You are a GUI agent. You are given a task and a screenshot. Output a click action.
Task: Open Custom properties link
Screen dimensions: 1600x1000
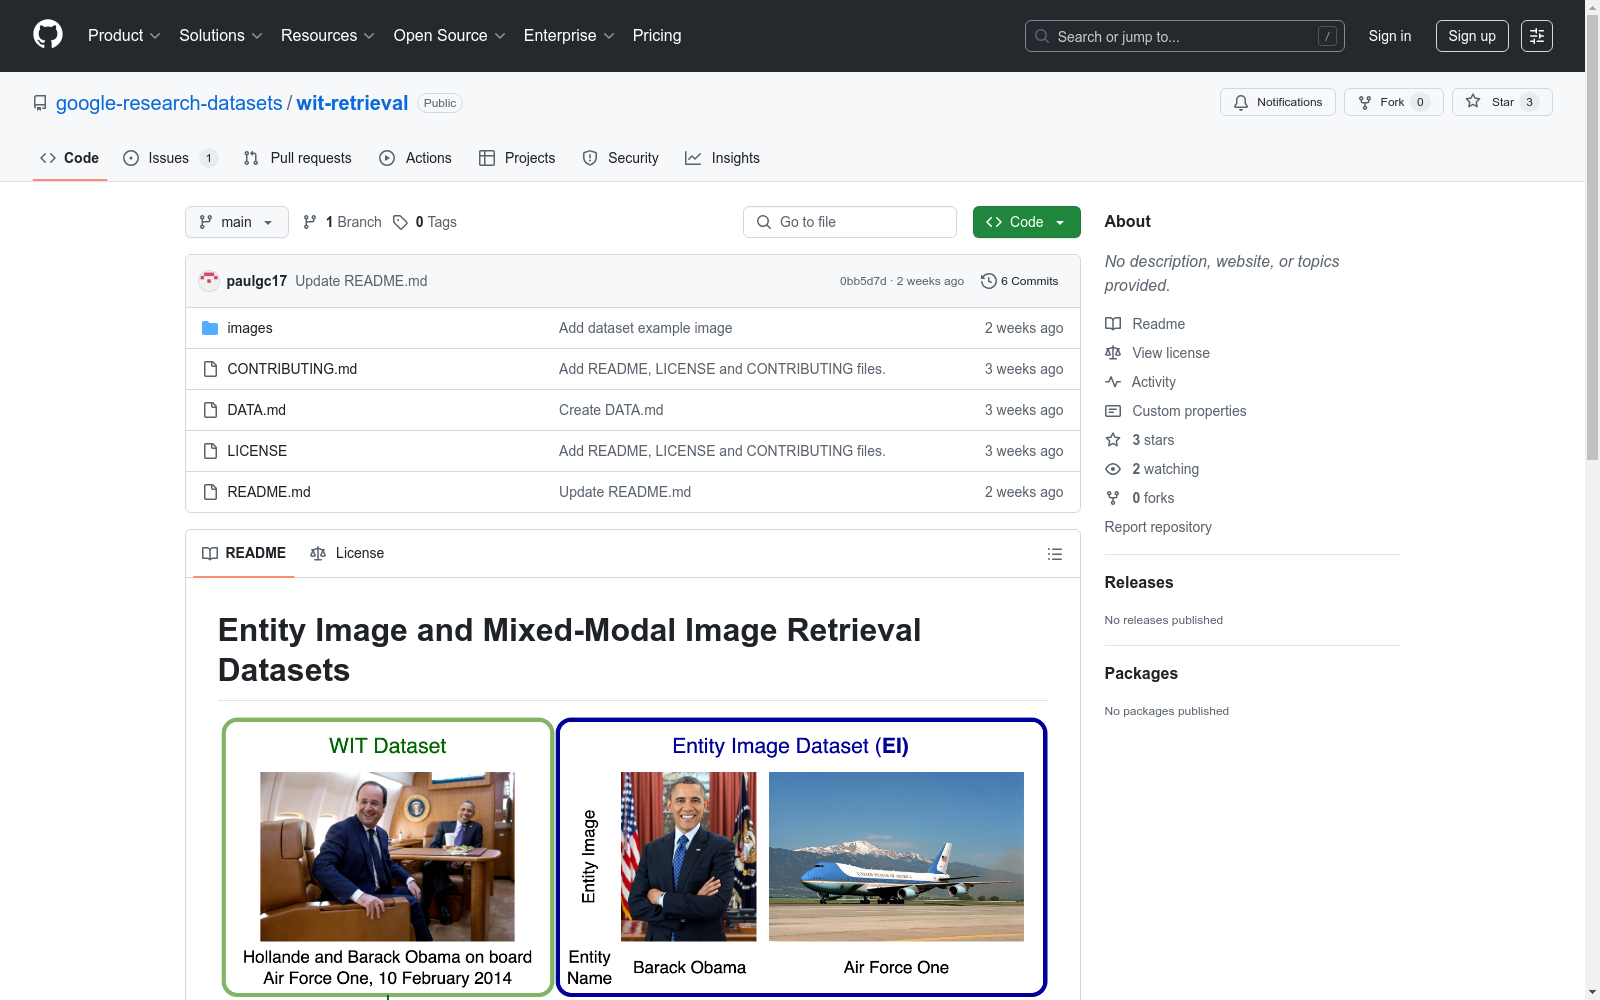[x=1176, y=411]
